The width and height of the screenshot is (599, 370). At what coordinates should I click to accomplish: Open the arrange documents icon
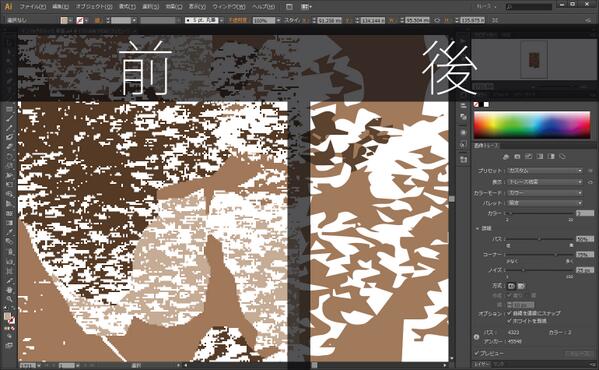[306, 6]
